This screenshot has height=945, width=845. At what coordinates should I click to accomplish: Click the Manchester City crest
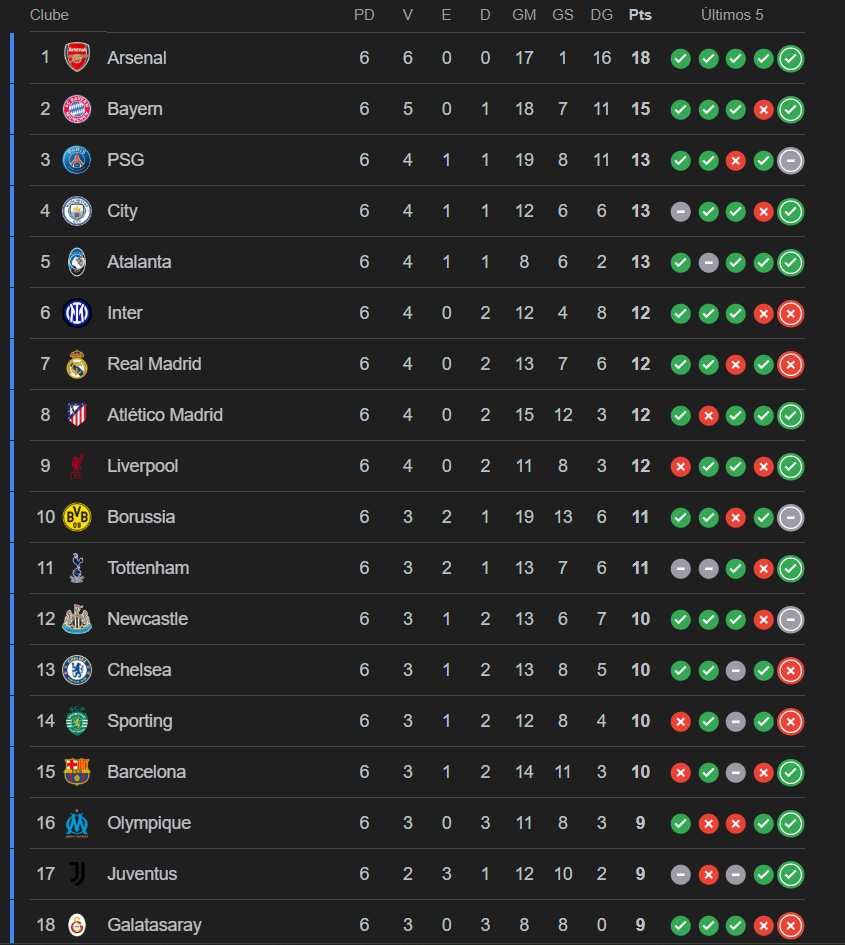pos(77,211)
